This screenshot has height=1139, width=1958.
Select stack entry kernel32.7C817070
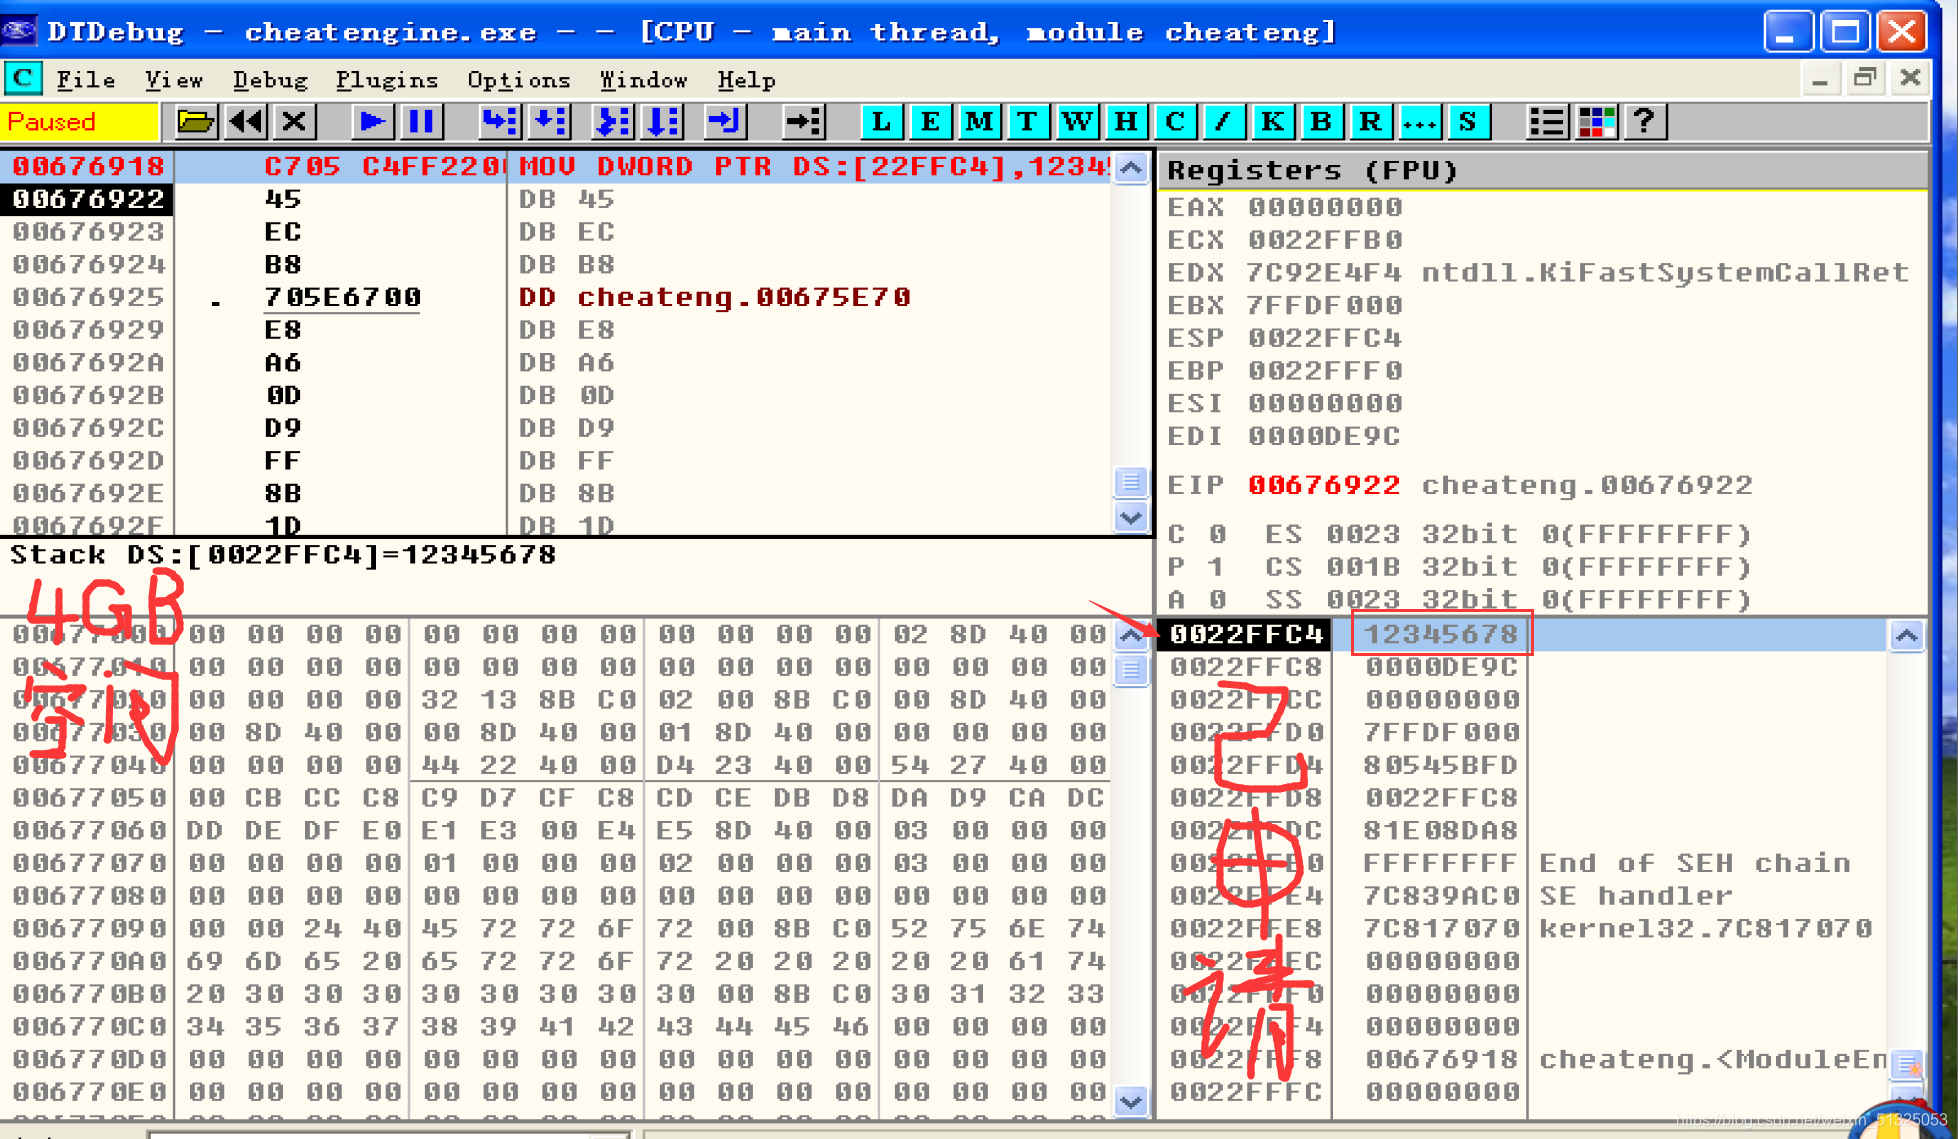(x=1705, y=929)
